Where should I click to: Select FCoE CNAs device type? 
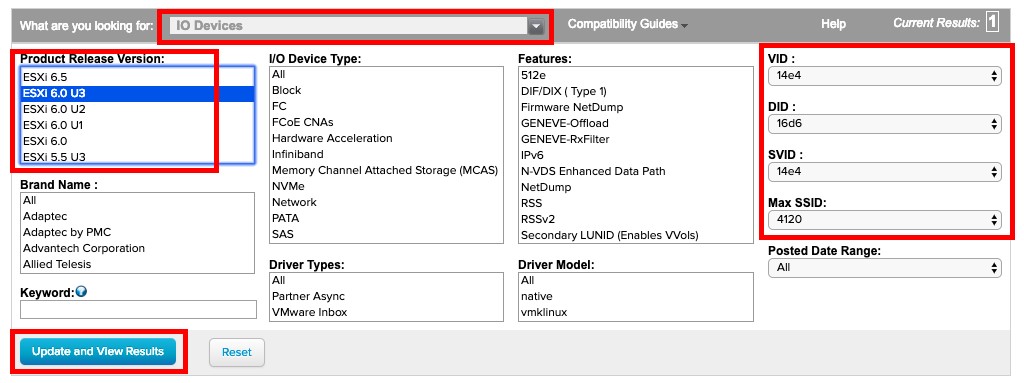coord(386,122)
